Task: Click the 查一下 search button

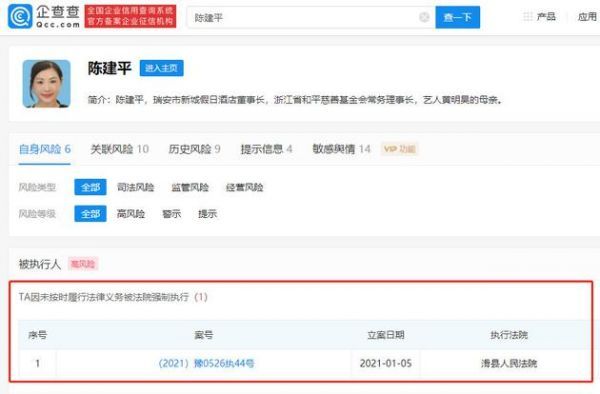Action: click(457, 17)
